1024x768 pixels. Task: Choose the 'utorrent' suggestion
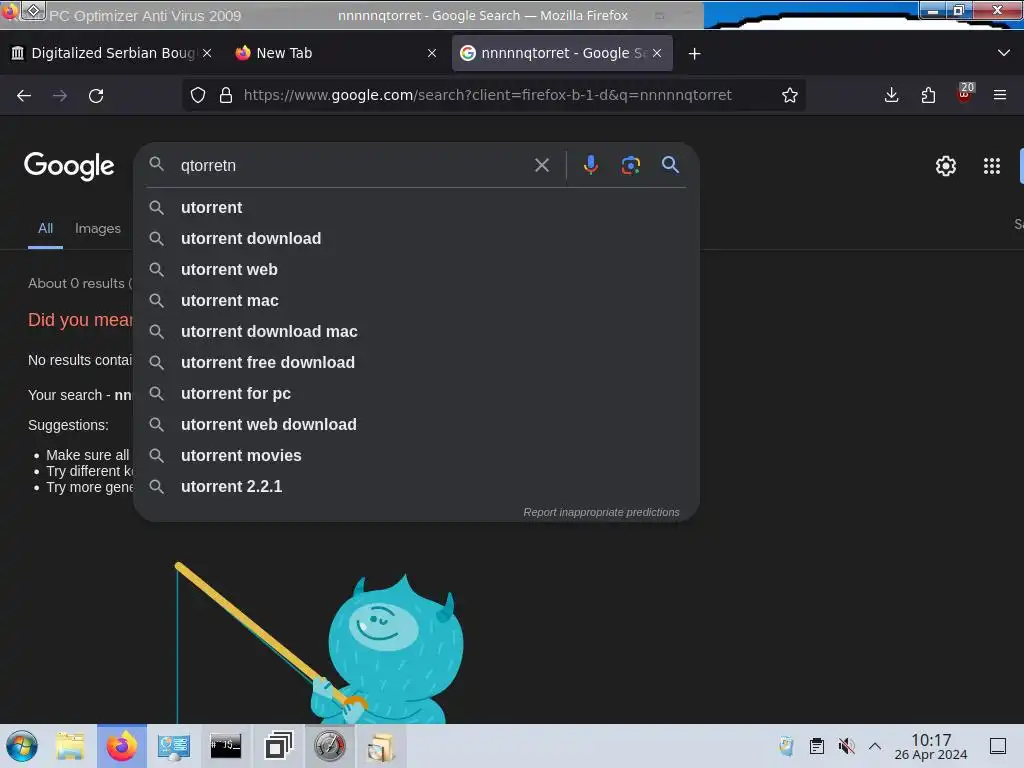(x=417, y=208)
